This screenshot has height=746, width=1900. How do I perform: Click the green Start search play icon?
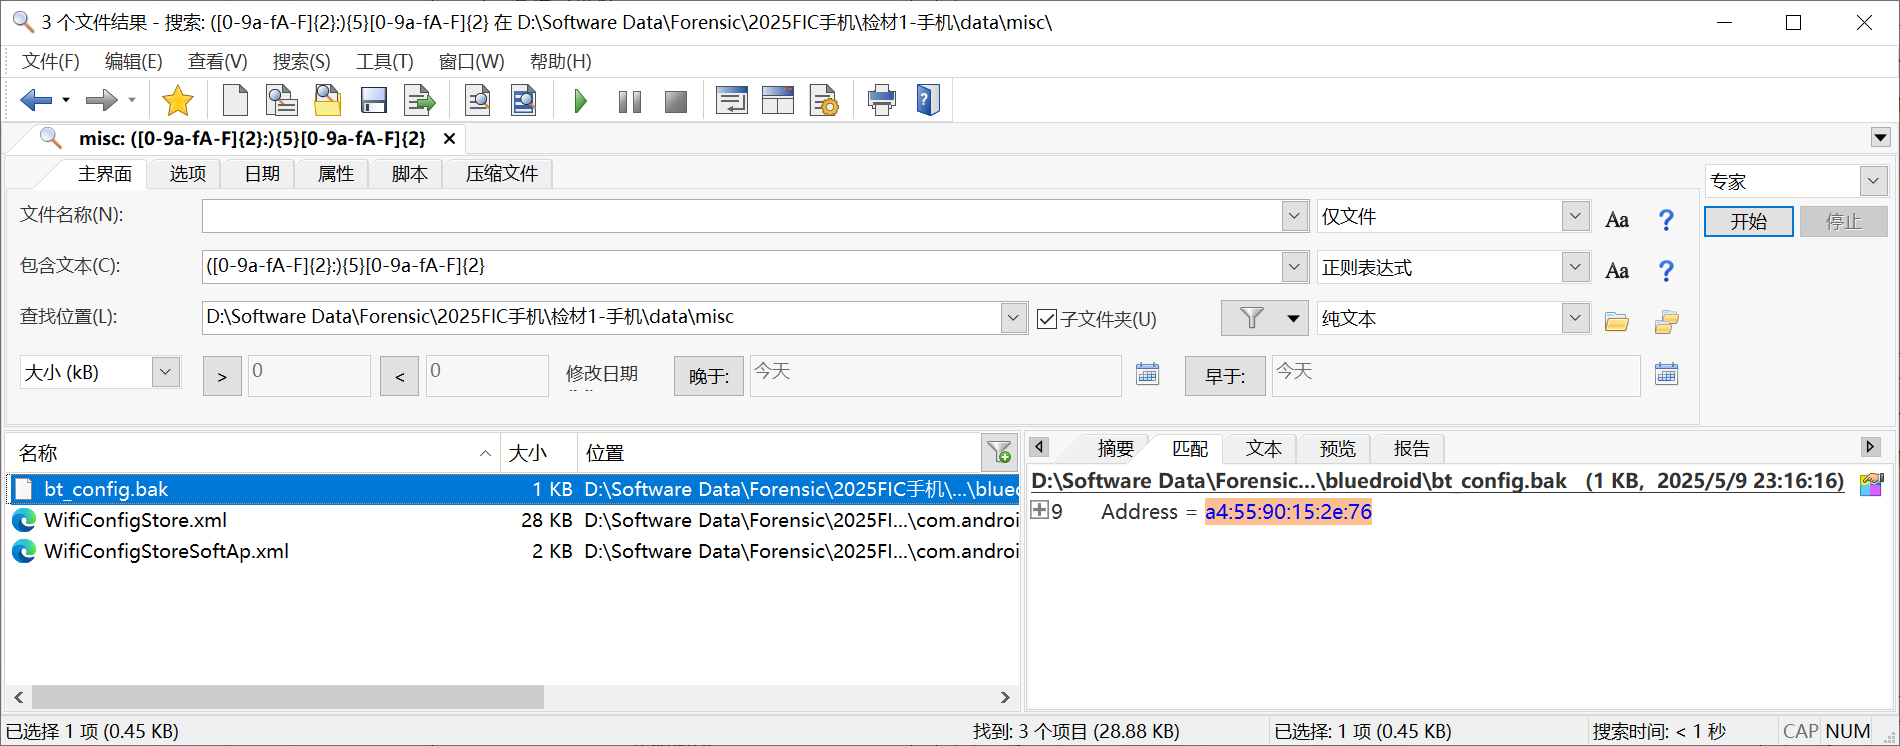(580, 101)
